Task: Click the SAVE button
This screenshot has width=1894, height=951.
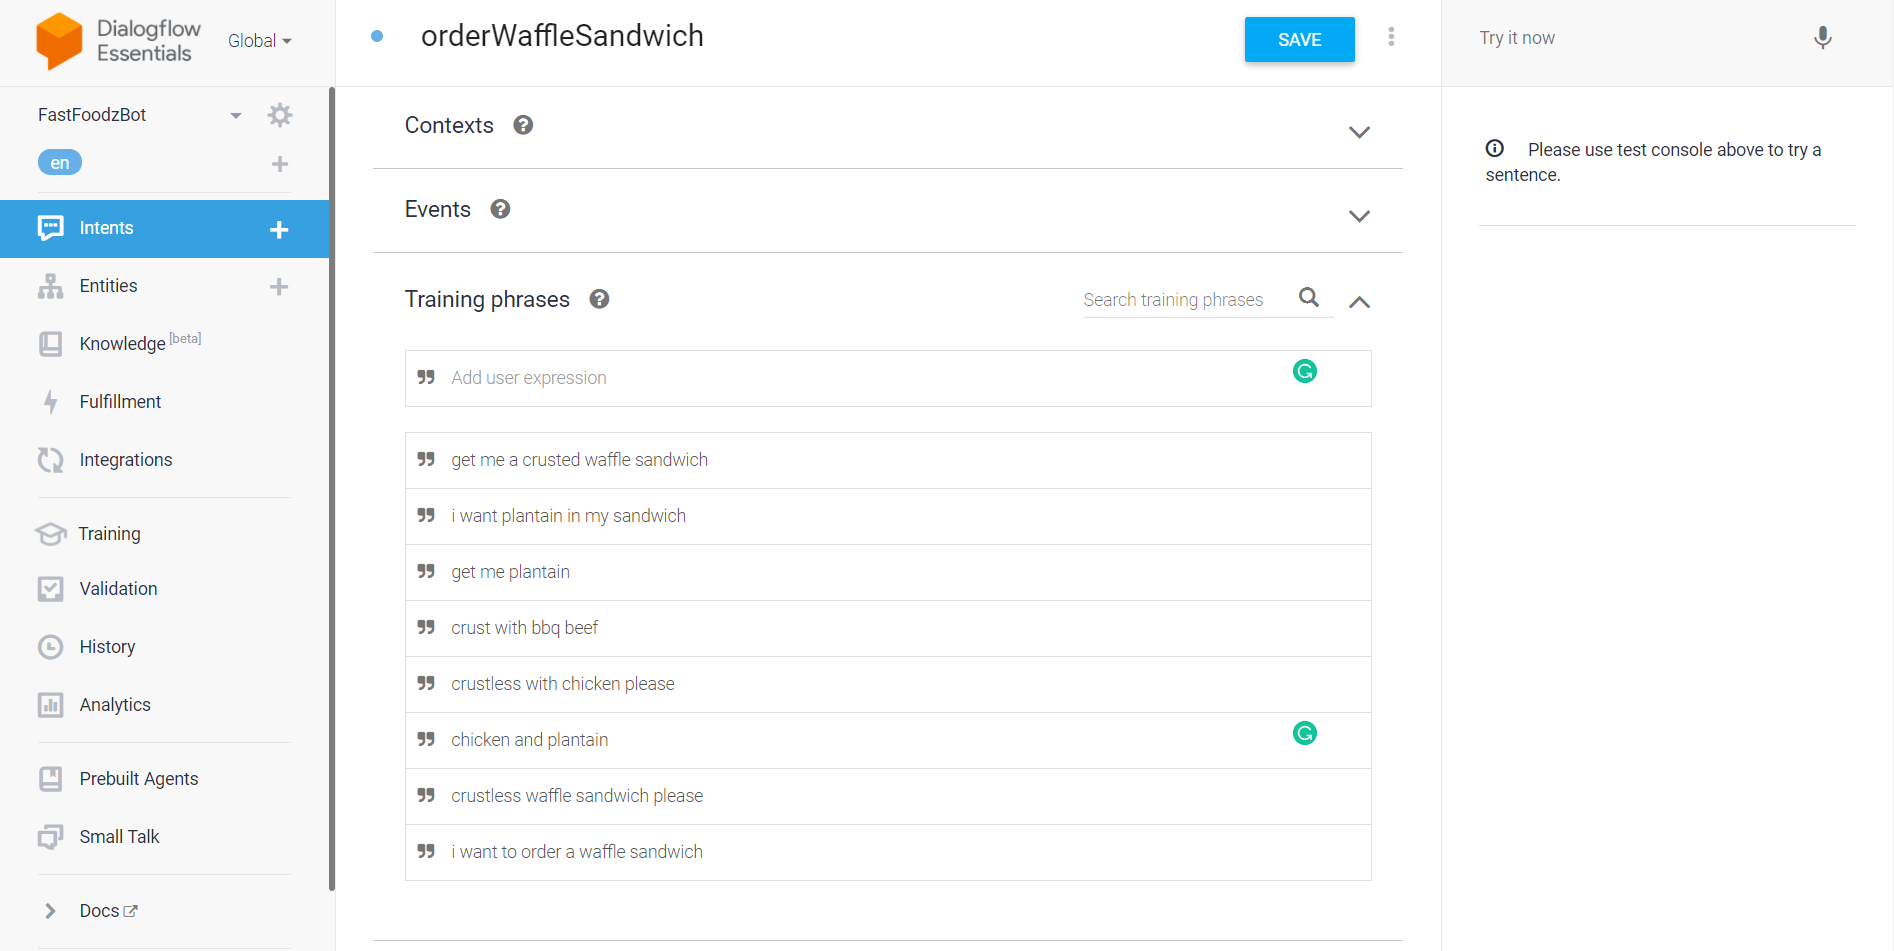Action: click(1299, 40)
